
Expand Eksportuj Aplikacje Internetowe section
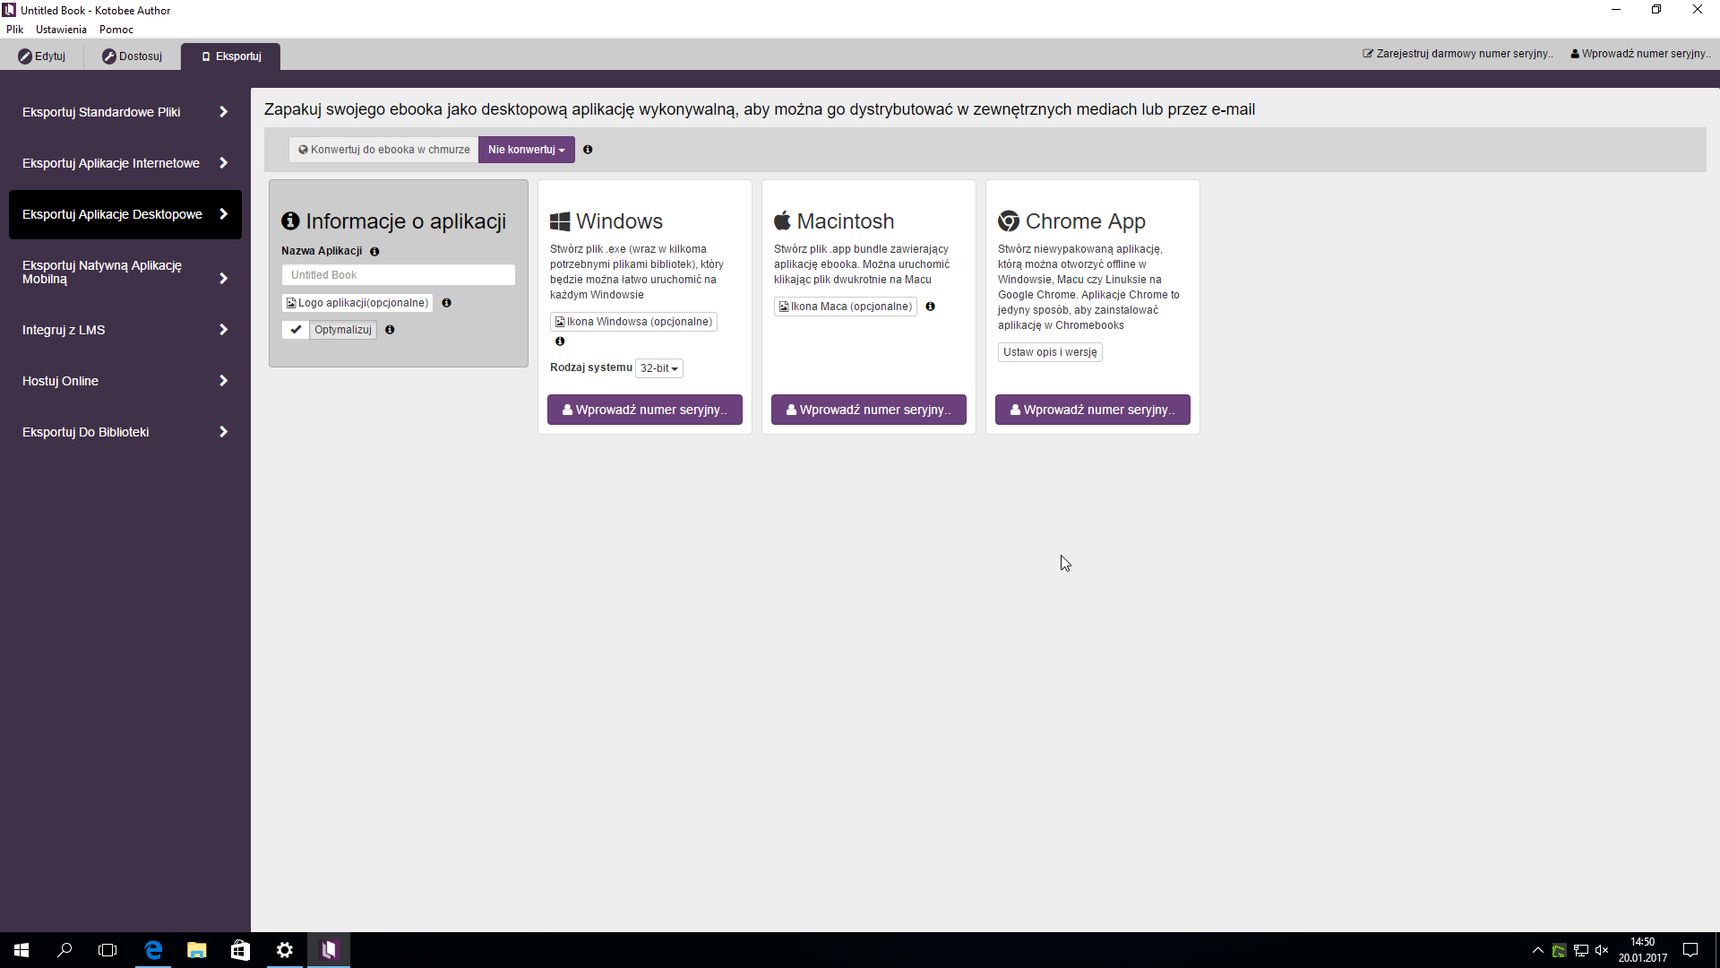click(125, 163)
